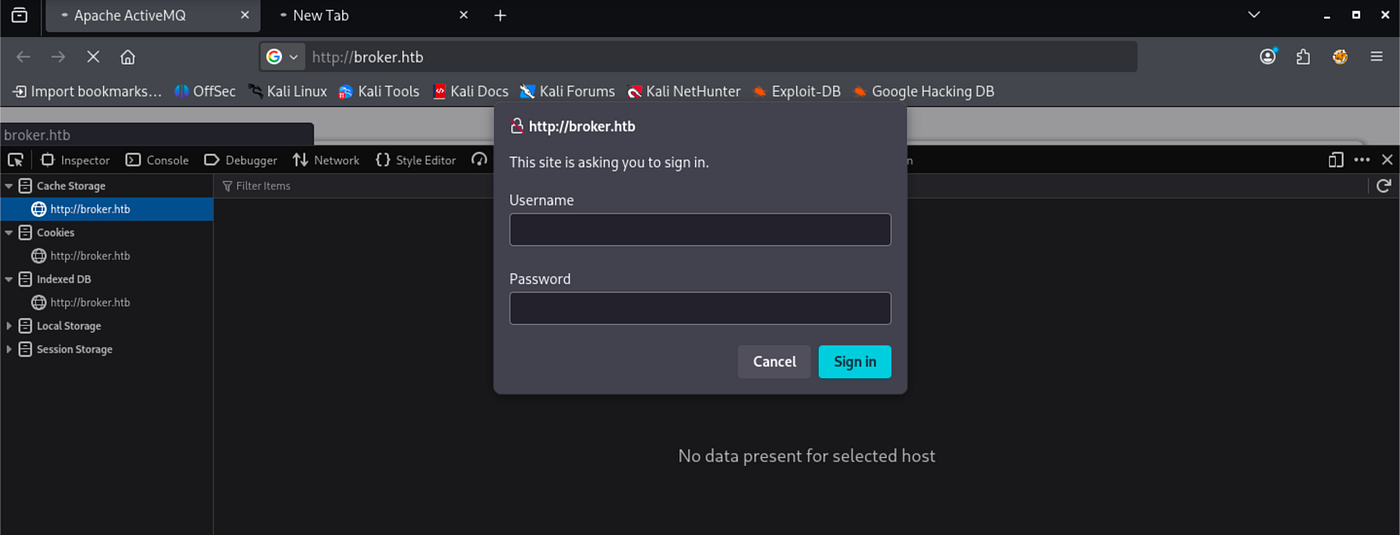The height and width of the screenshot is (535, 1400).
Task: Stop loading the page
Action: click(93, 57)
